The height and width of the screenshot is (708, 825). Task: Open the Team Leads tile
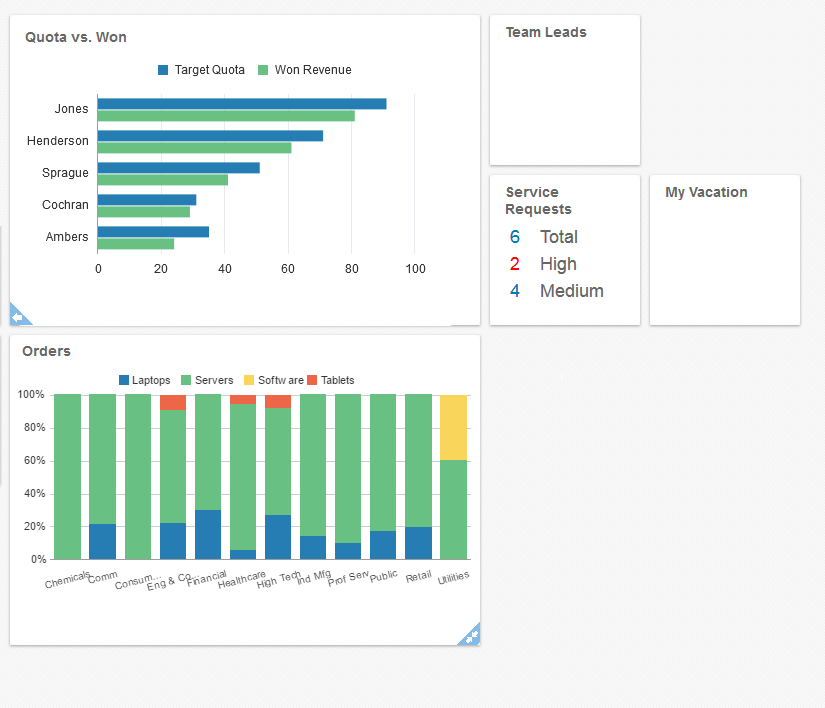(565, 90)
